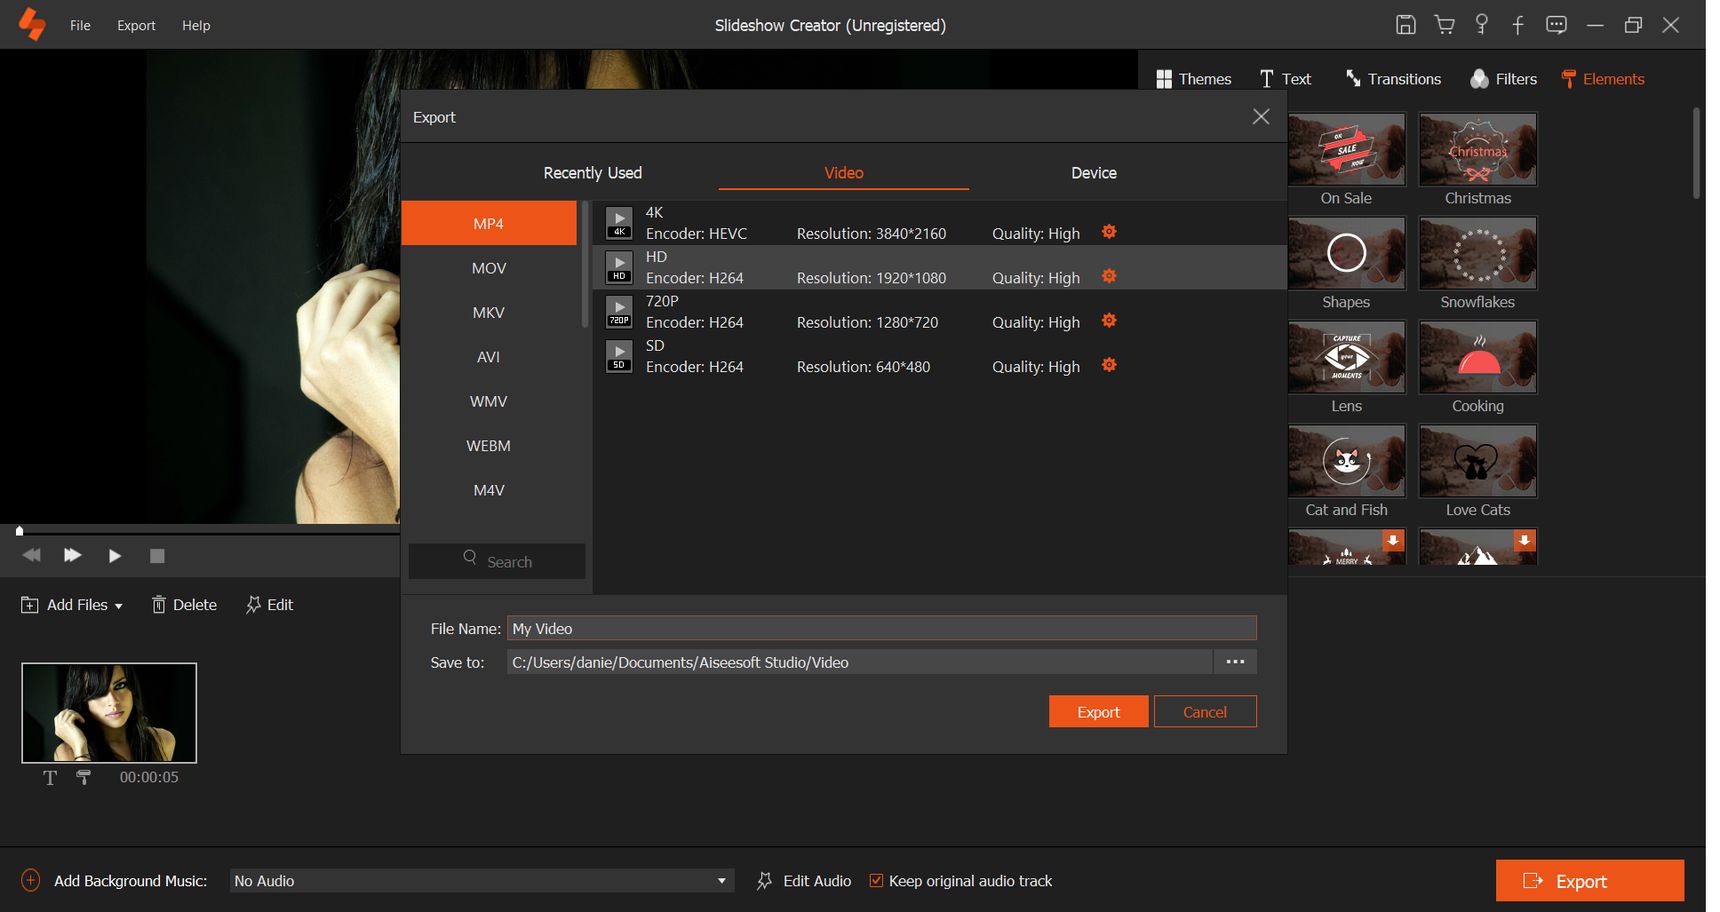Viewport: 1720px width, 912px height.
Task: Select the SD preset format icon
Action: click(619, 356)
